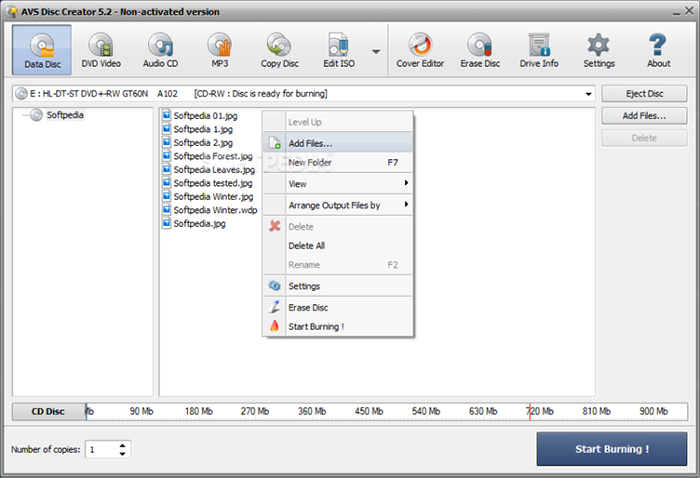Select the file Softpedia.jpg
The width and height of the screenshot is (700, 478).
coord(199,224)
